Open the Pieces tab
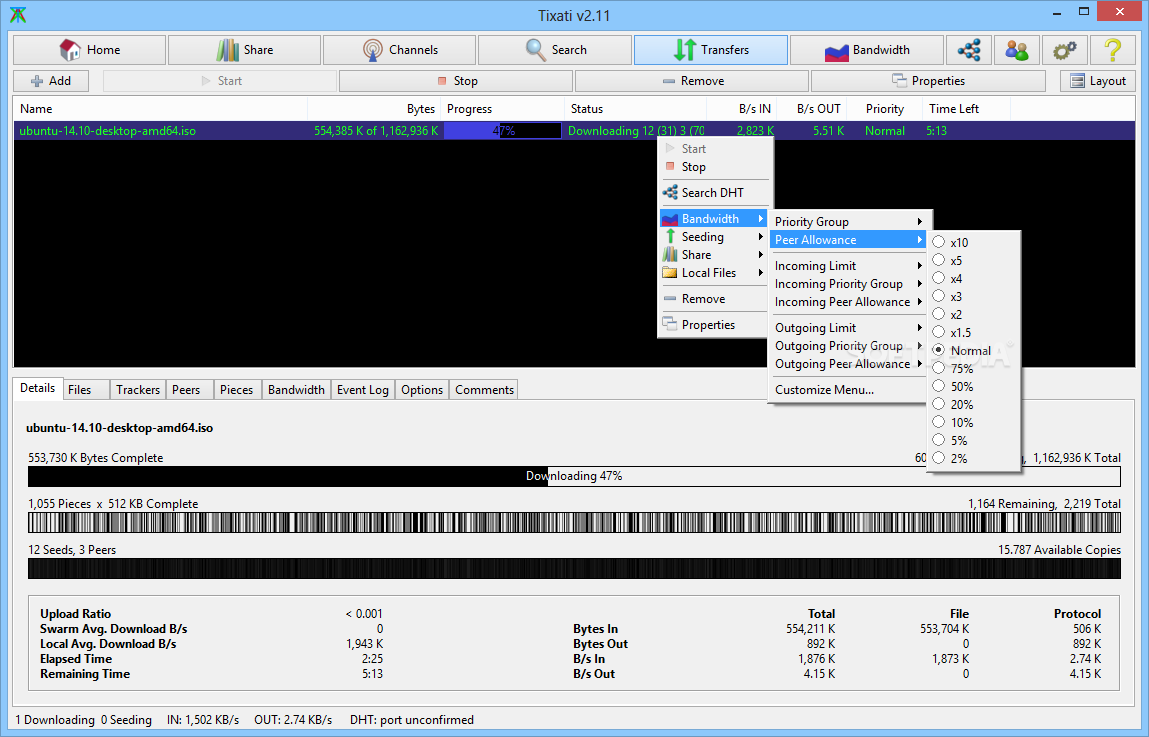The width and height of the screenshot is (1149, 737). pos(237,390)
